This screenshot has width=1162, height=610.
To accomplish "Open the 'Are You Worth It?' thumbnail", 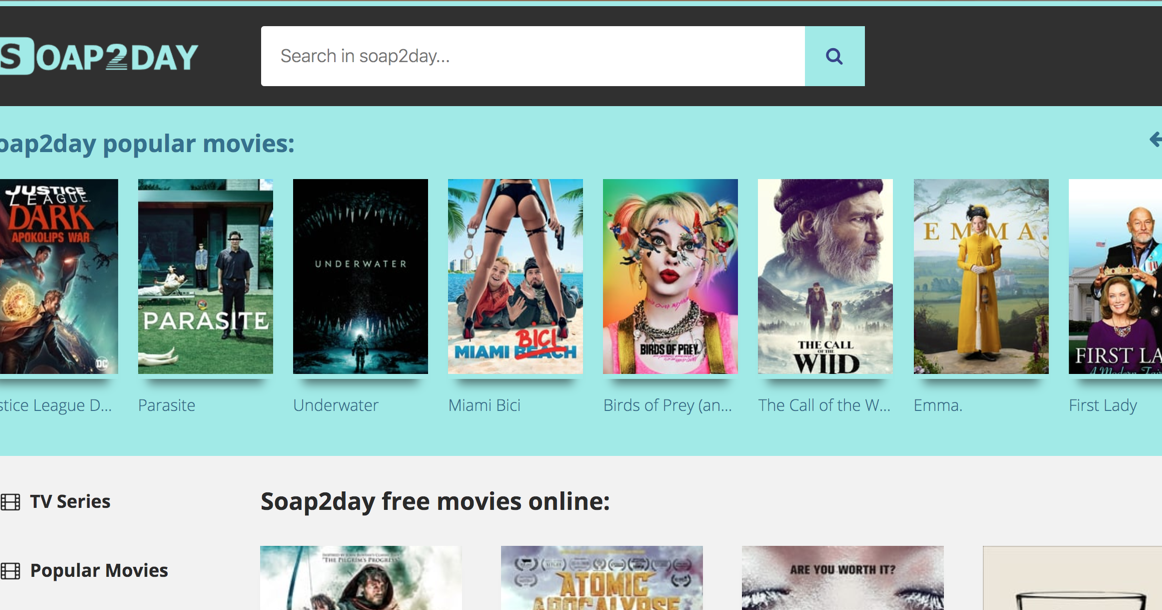I will [x=843, y=578].
